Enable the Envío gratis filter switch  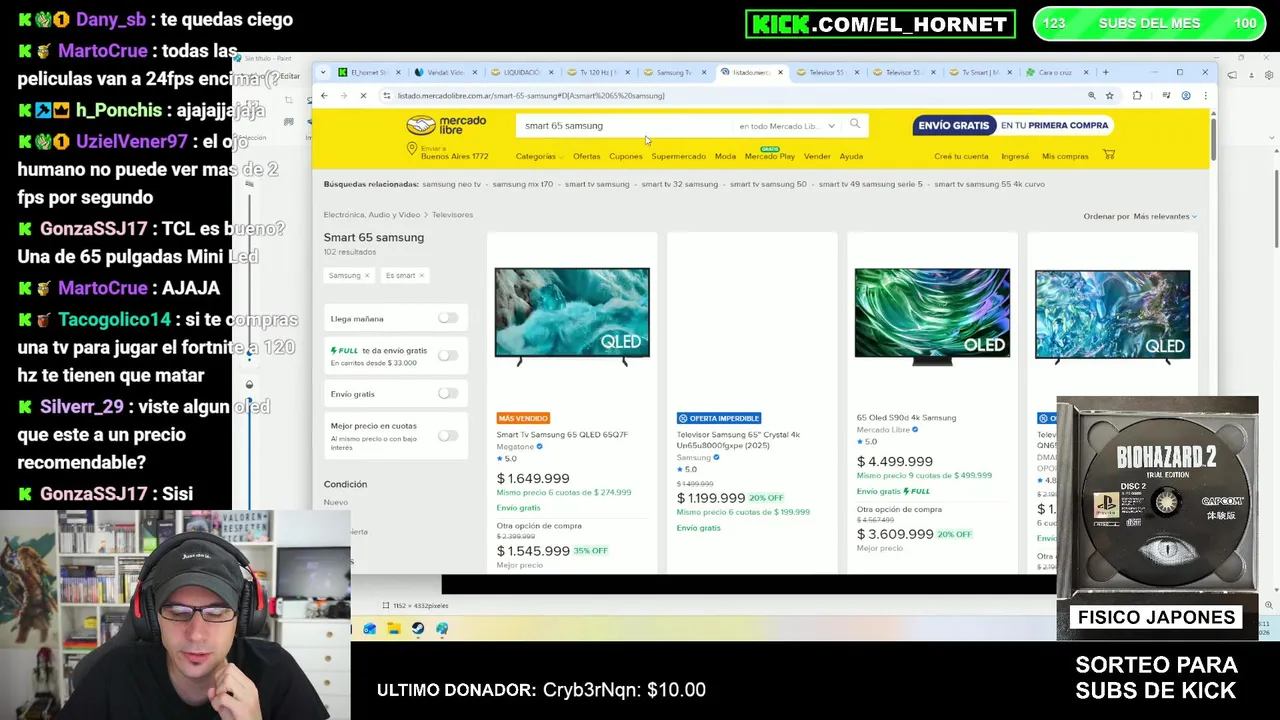(448, 394)
